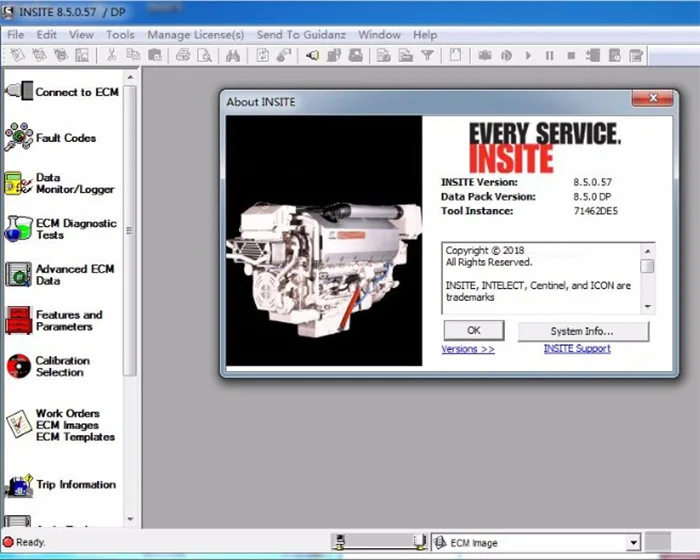The image size is (700, 560).
Task: Click the Play toolbar button
Action: [x=528, y=55]
